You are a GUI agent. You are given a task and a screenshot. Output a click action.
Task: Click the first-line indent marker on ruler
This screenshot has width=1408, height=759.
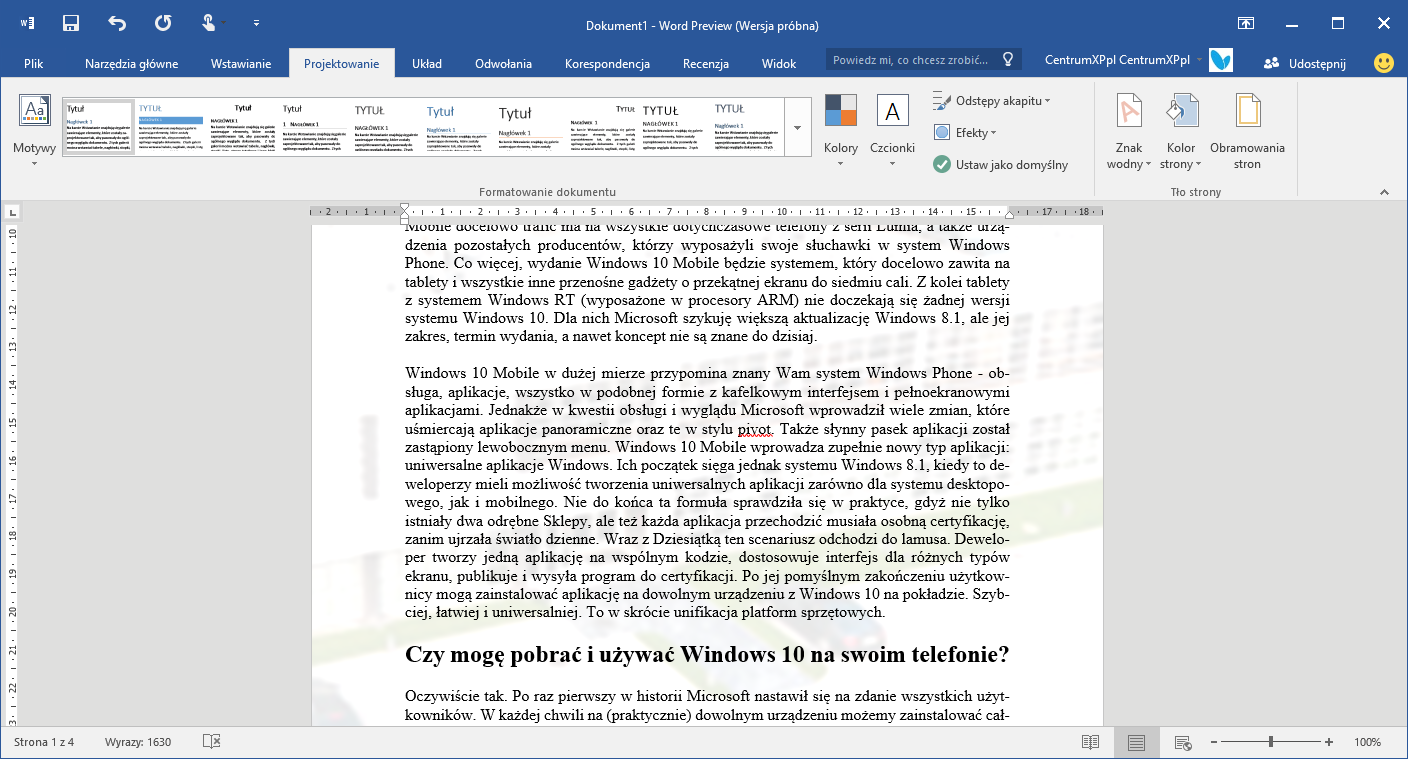coord(404,207)
